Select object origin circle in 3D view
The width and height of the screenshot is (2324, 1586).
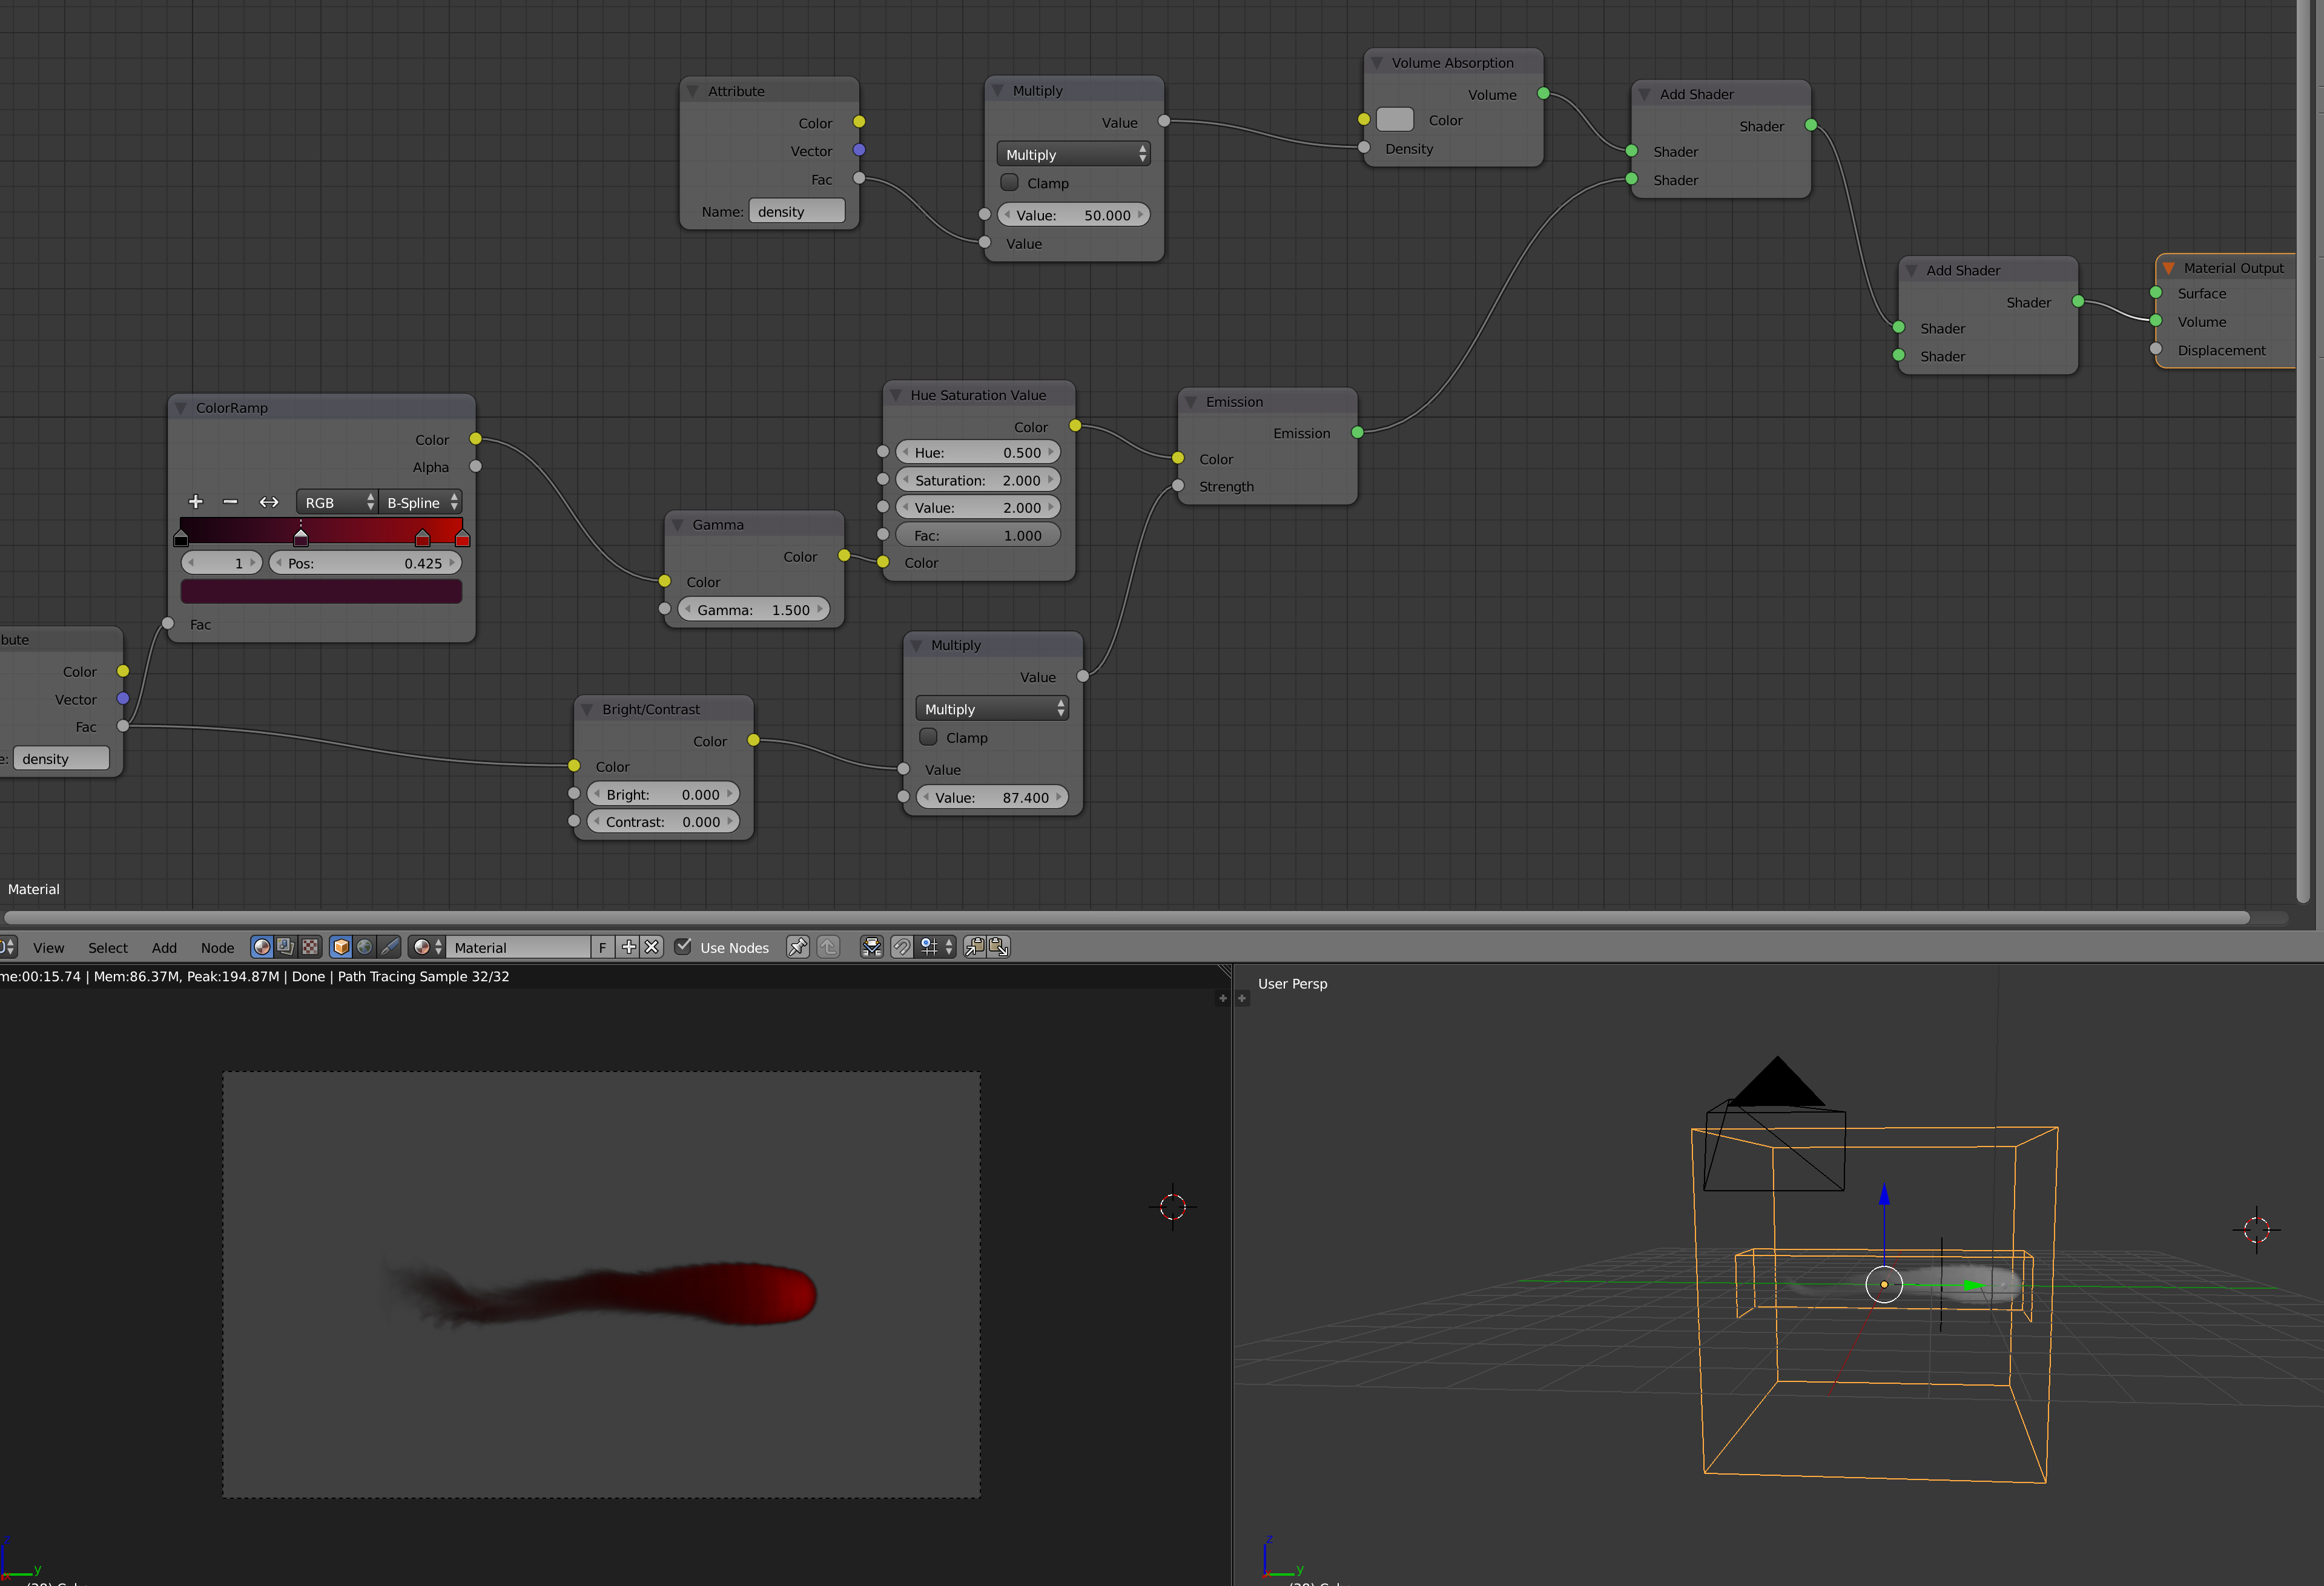1884,1284
